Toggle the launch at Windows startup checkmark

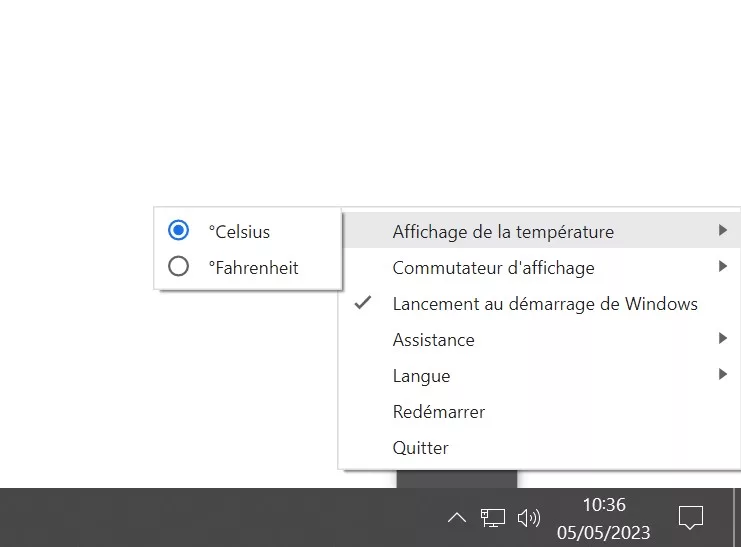coord(364,303)
